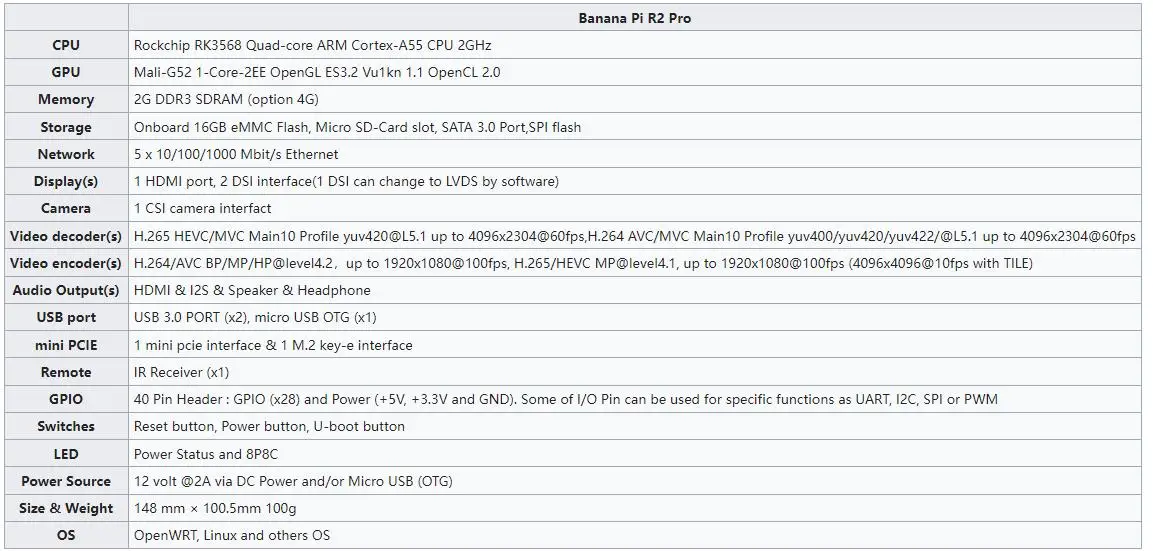Image resolution: width=1153 pixels, height=551 pixels.
Task: Click the 'USB port' row label
Action: (66, 317)
